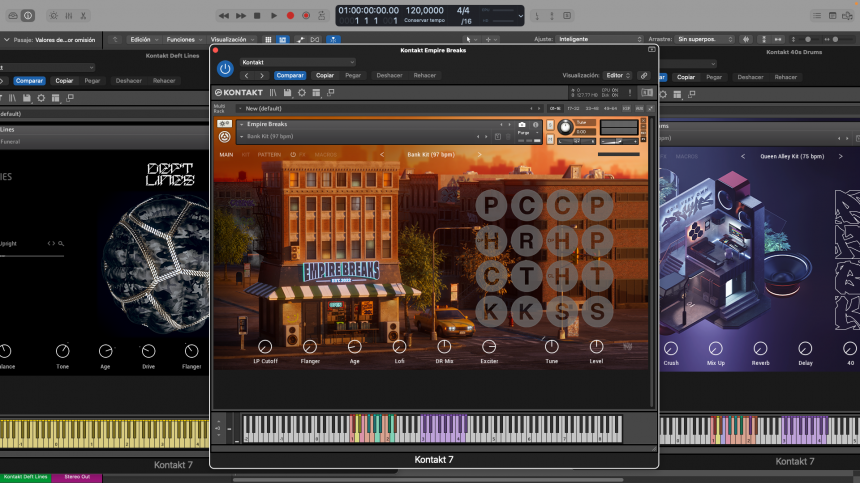
Task: Toggle Solo button S on Empire Breaks instrument
Action: pyautogui.click(x=550, y=126)
